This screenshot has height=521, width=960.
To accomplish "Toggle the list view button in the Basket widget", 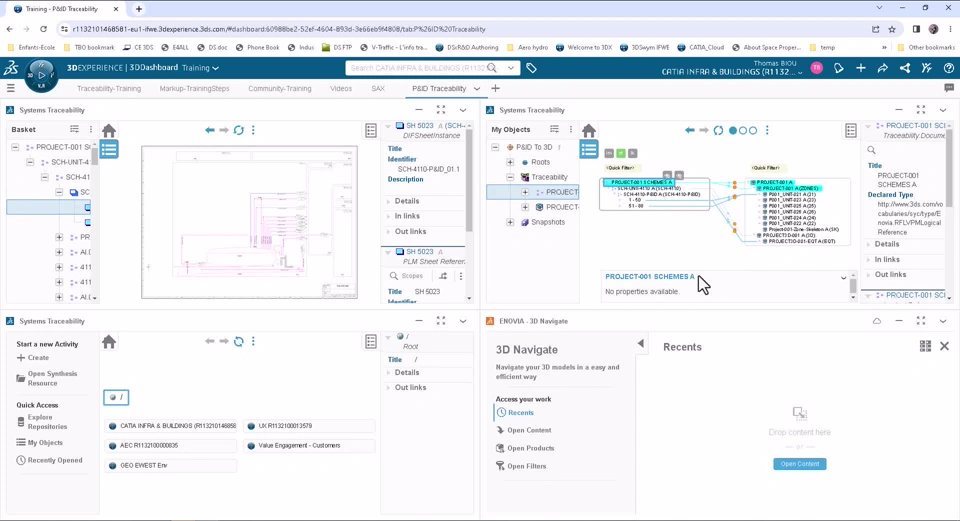I will (109, 149).
